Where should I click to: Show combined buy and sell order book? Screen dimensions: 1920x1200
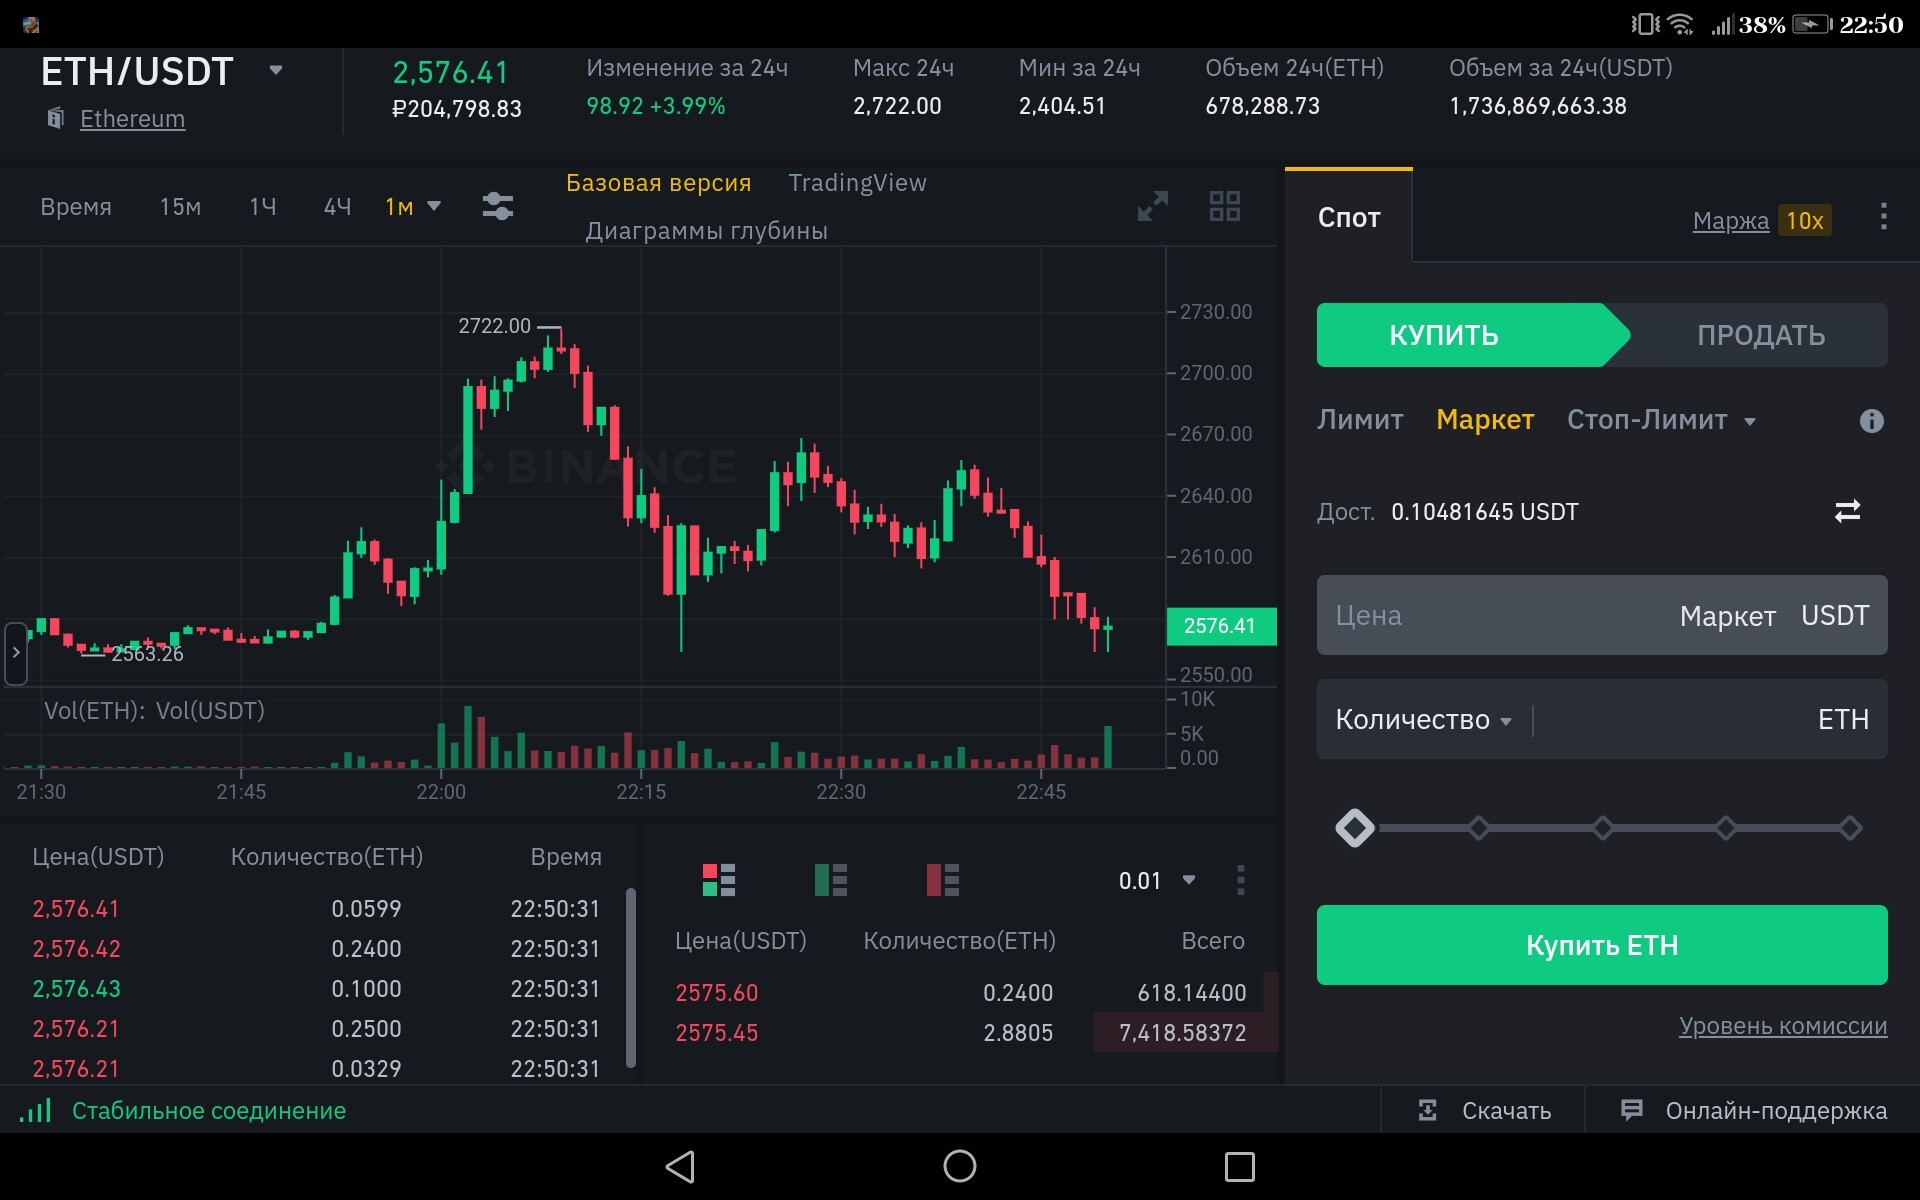pos(718,880)
